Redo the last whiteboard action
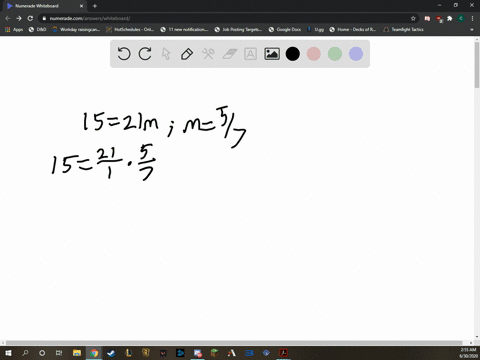The width and height of the screenshot is (480, 360). [x=145, y=54]
